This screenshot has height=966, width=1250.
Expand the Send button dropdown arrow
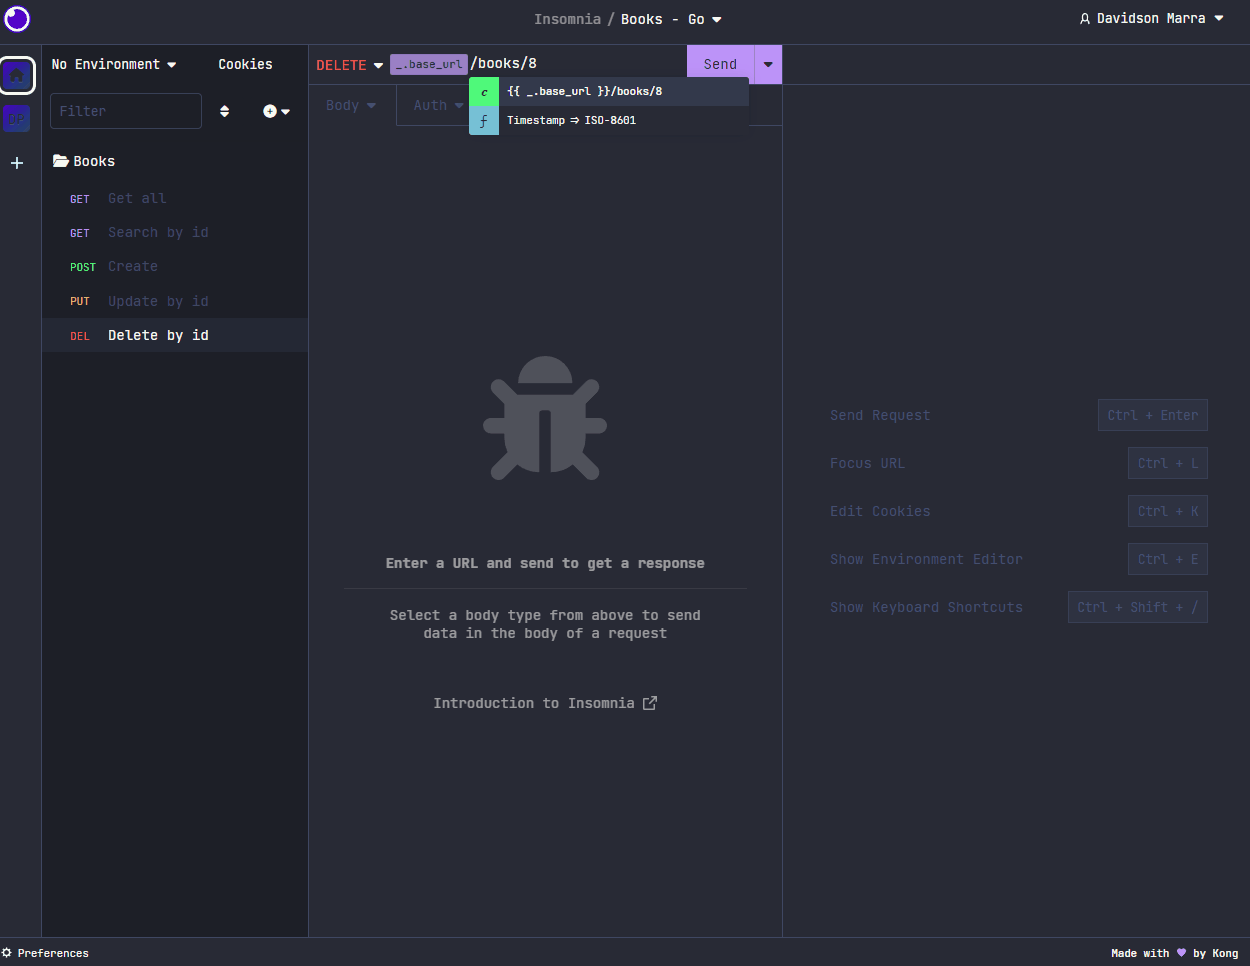(x=767, y=63)
